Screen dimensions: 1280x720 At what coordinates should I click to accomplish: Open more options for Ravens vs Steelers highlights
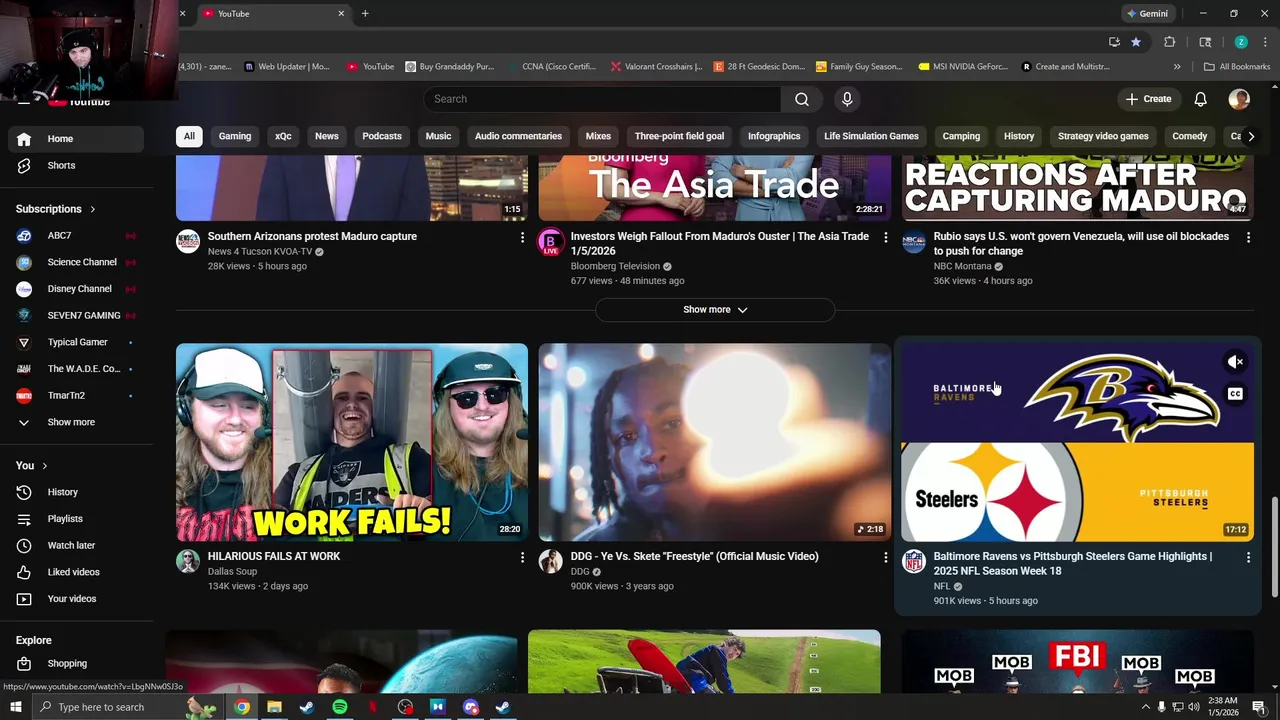click(x=1248, y=557)
